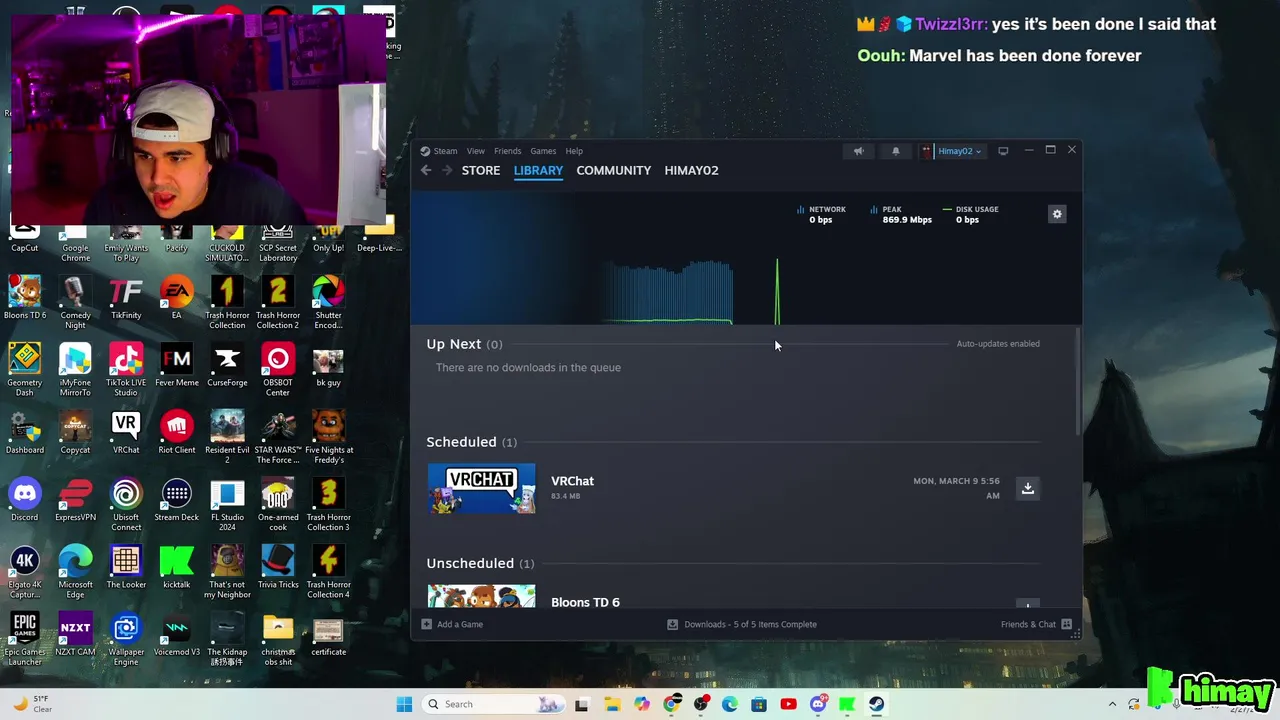Open the Wallpaper Engine desktop icon
The height and width of the screenshot is (720, 1280).
[126, 639]
